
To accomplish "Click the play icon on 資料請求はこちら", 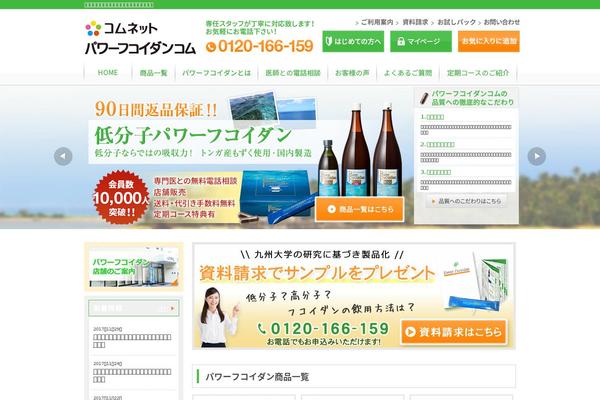I will 411,332.
